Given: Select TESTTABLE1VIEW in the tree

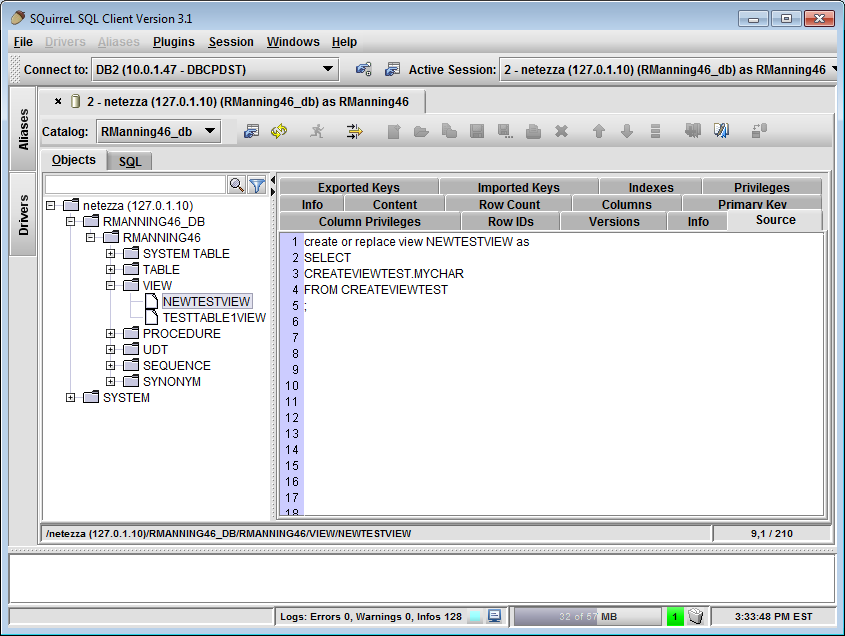Looking at the screenshot, I should (x=214, y=318).
